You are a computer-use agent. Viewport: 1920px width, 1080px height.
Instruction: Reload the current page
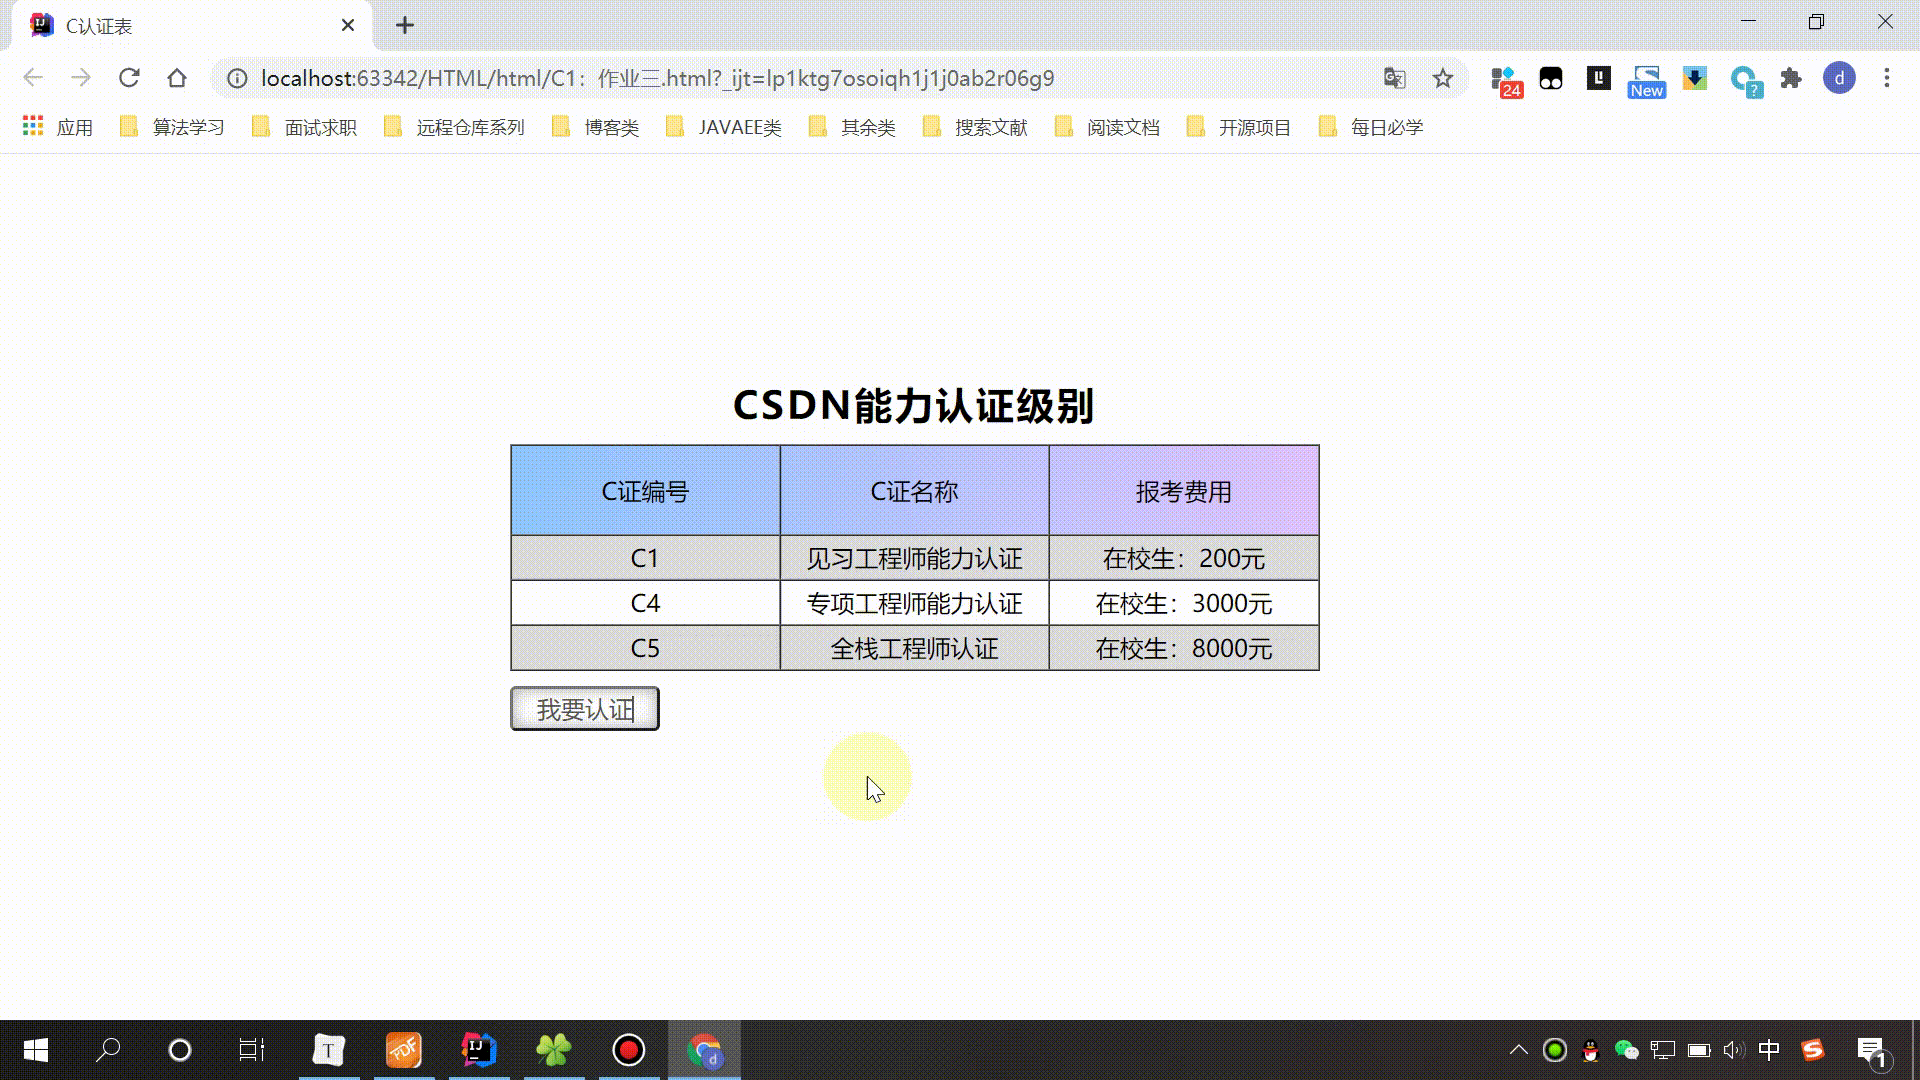tap(129, 78)
